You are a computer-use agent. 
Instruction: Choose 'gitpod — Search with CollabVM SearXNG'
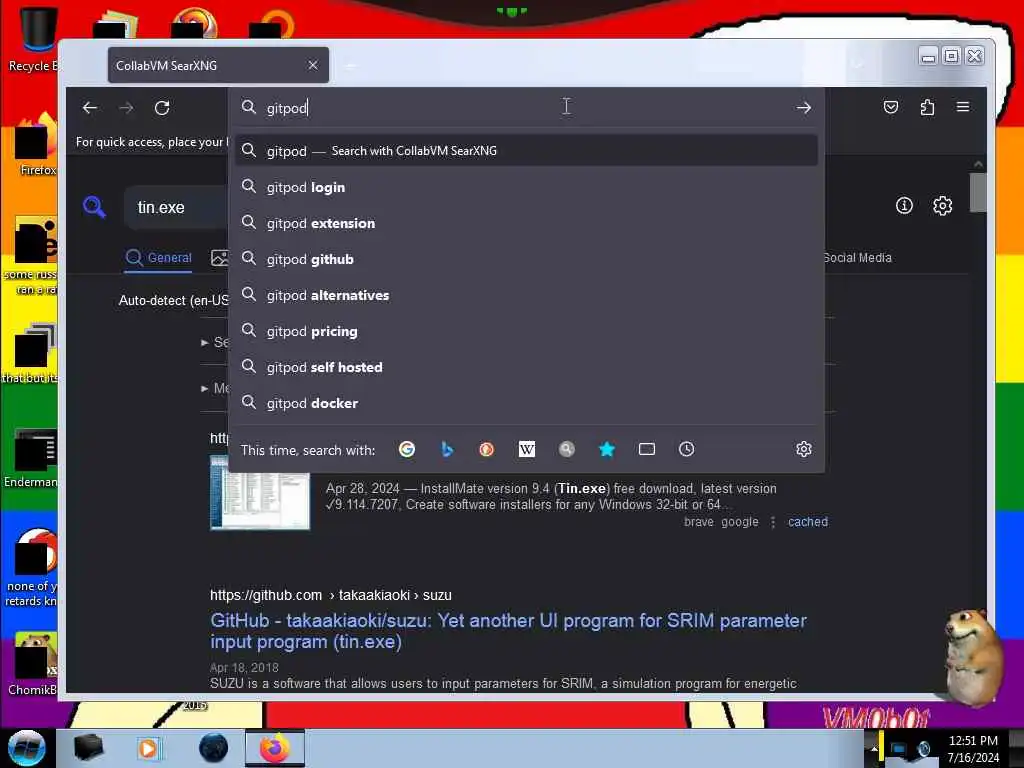(x=526, y=151)
